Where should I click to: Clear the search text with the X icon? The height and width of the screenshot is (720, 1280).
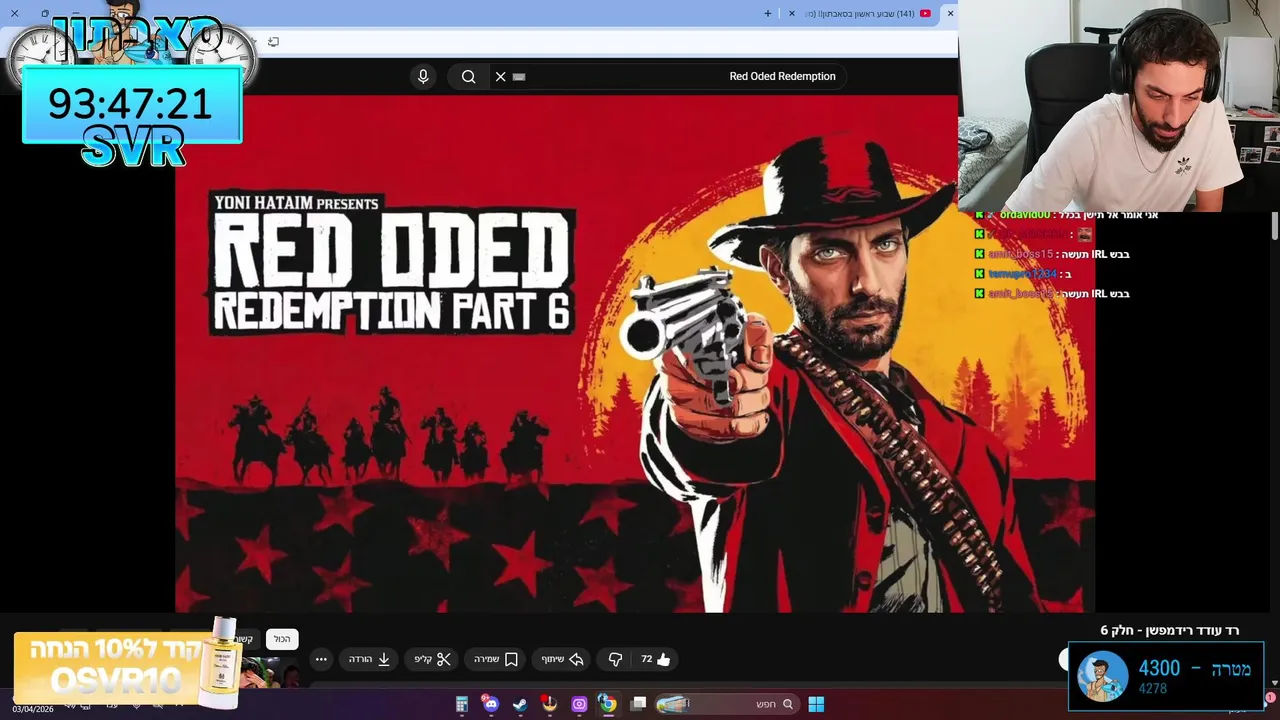[501, 76]
